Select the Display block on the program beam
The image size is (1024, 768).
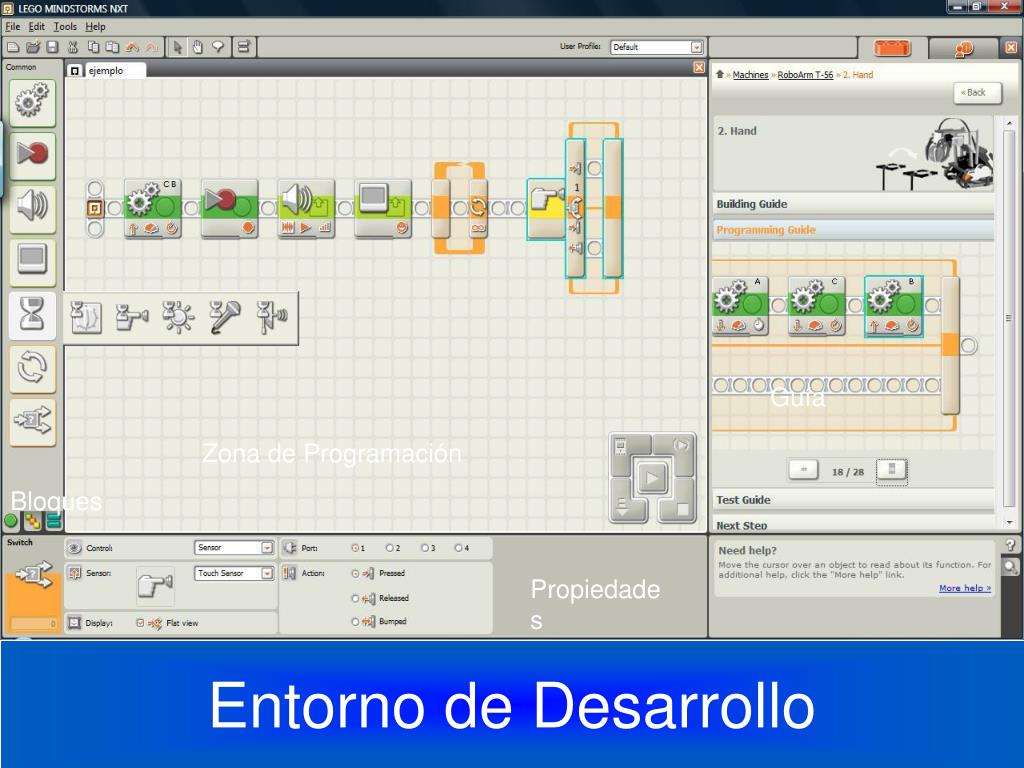pyautogui.click(x=383, y=208)
